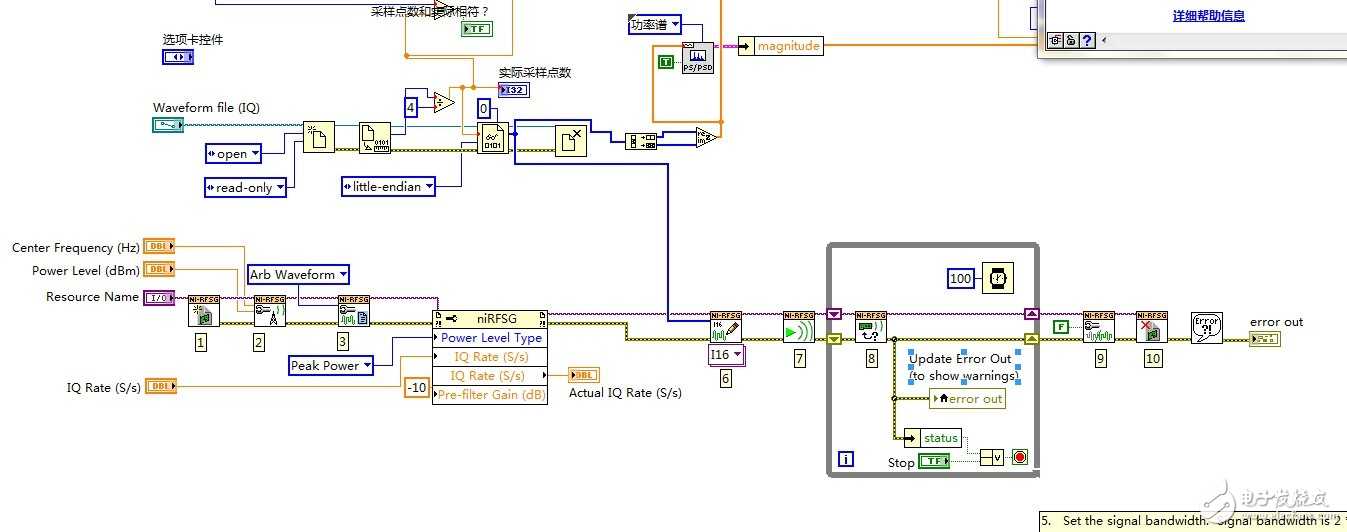The height and width of the screenshot is (532, 1347).
Task: Select the 选项卡控件 tab control terminal
Action: 178,57
